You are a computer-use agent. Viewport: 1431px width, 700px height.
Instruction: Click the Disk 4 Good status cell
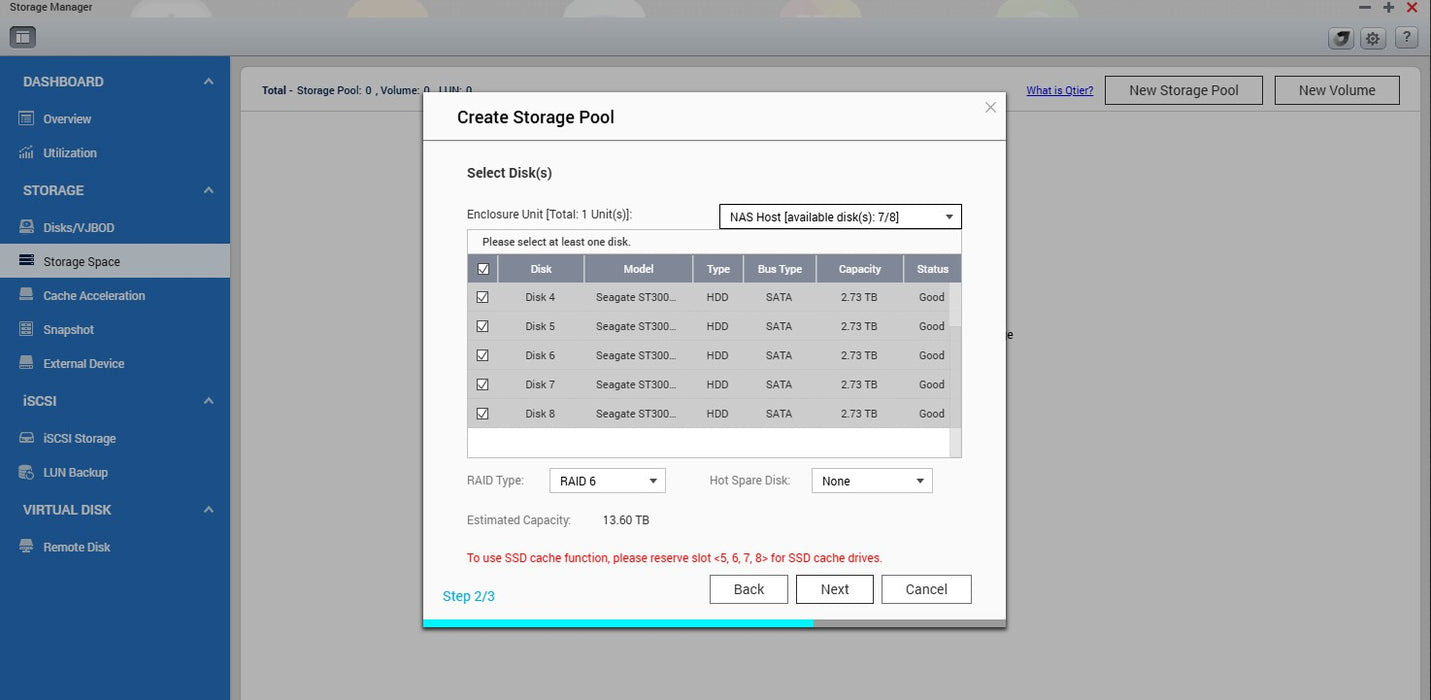click(931, 298)
